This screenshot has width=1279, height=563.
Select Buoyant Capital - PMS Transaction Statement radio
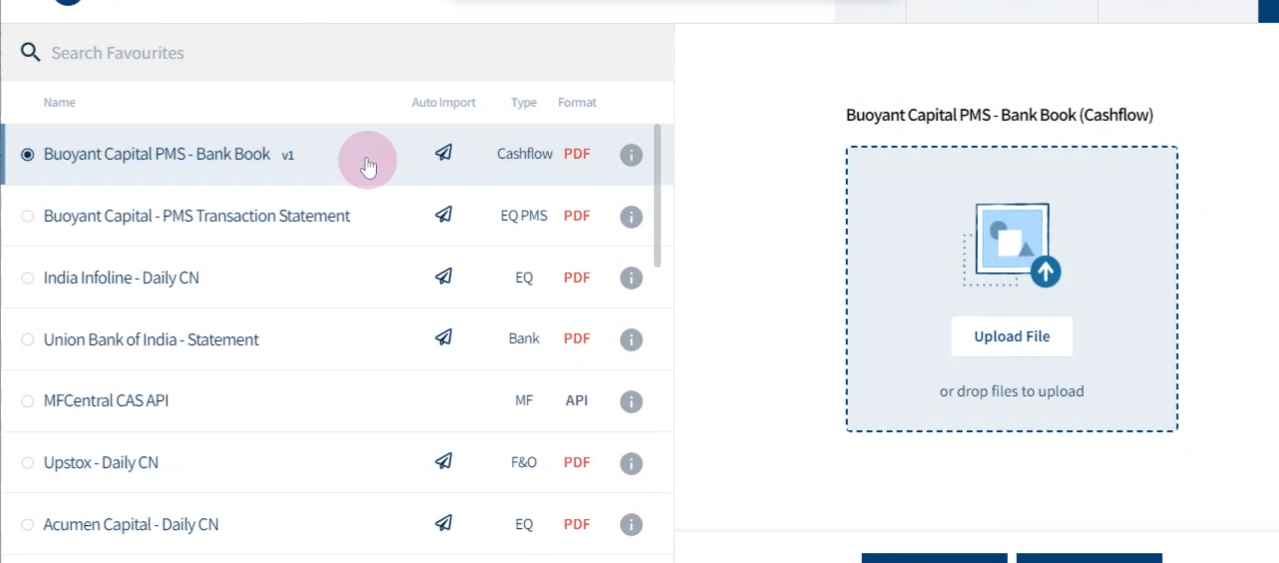(27, 216)
